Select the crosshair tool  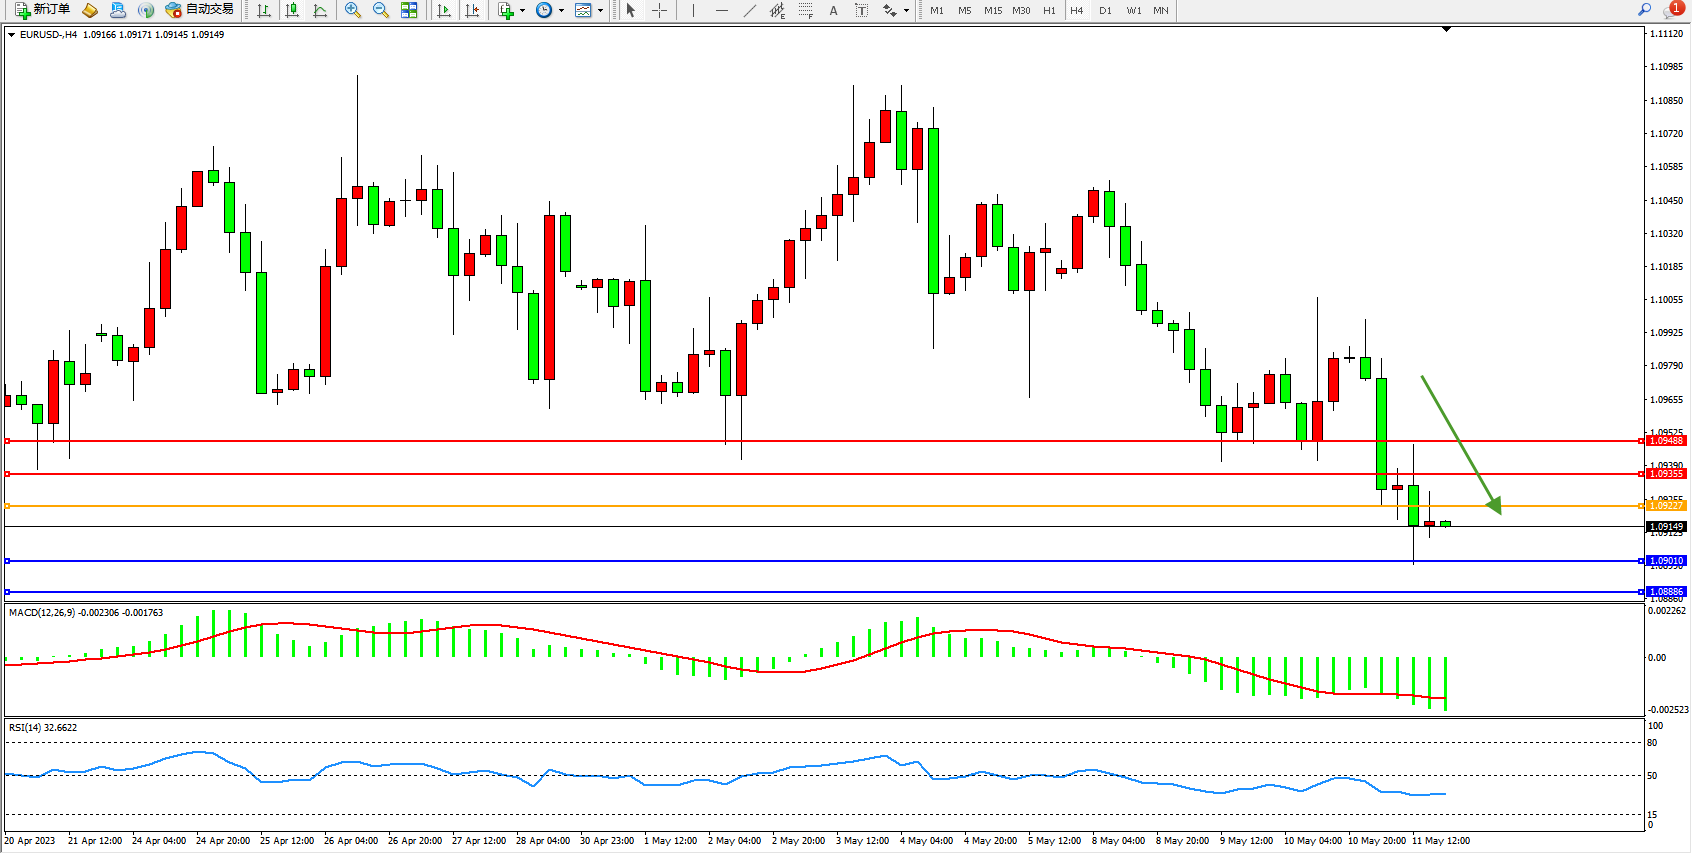[660, 10]
